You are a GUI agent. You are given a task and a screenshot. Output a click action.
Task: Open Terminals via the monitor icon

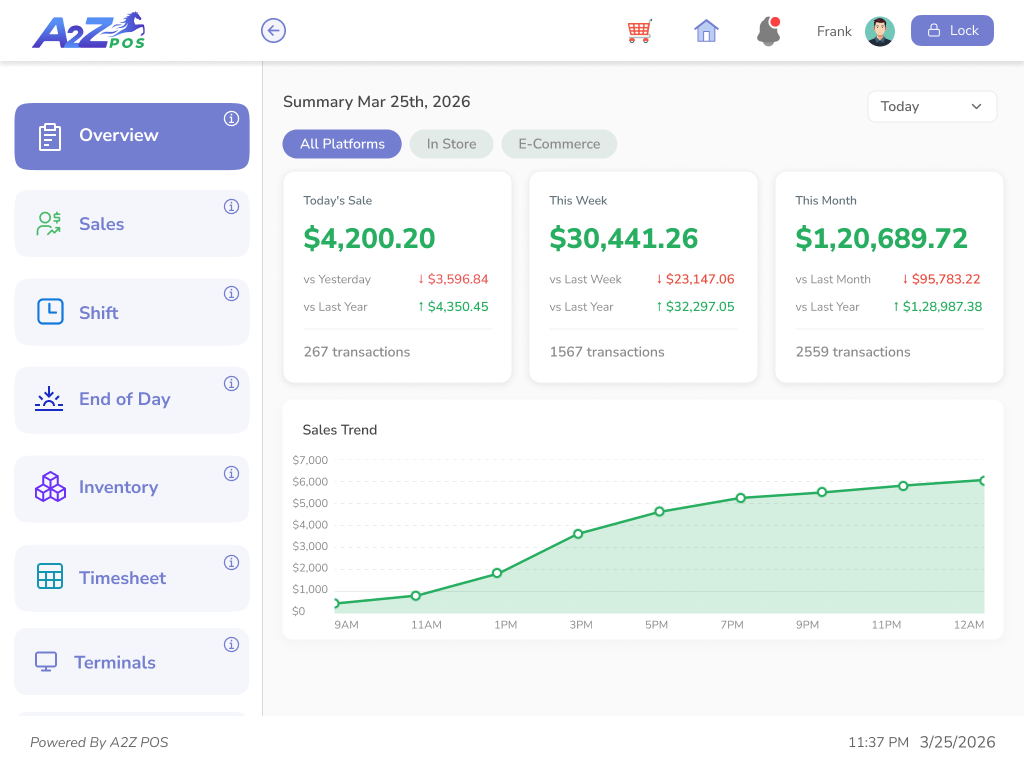(x=48, y=661)
